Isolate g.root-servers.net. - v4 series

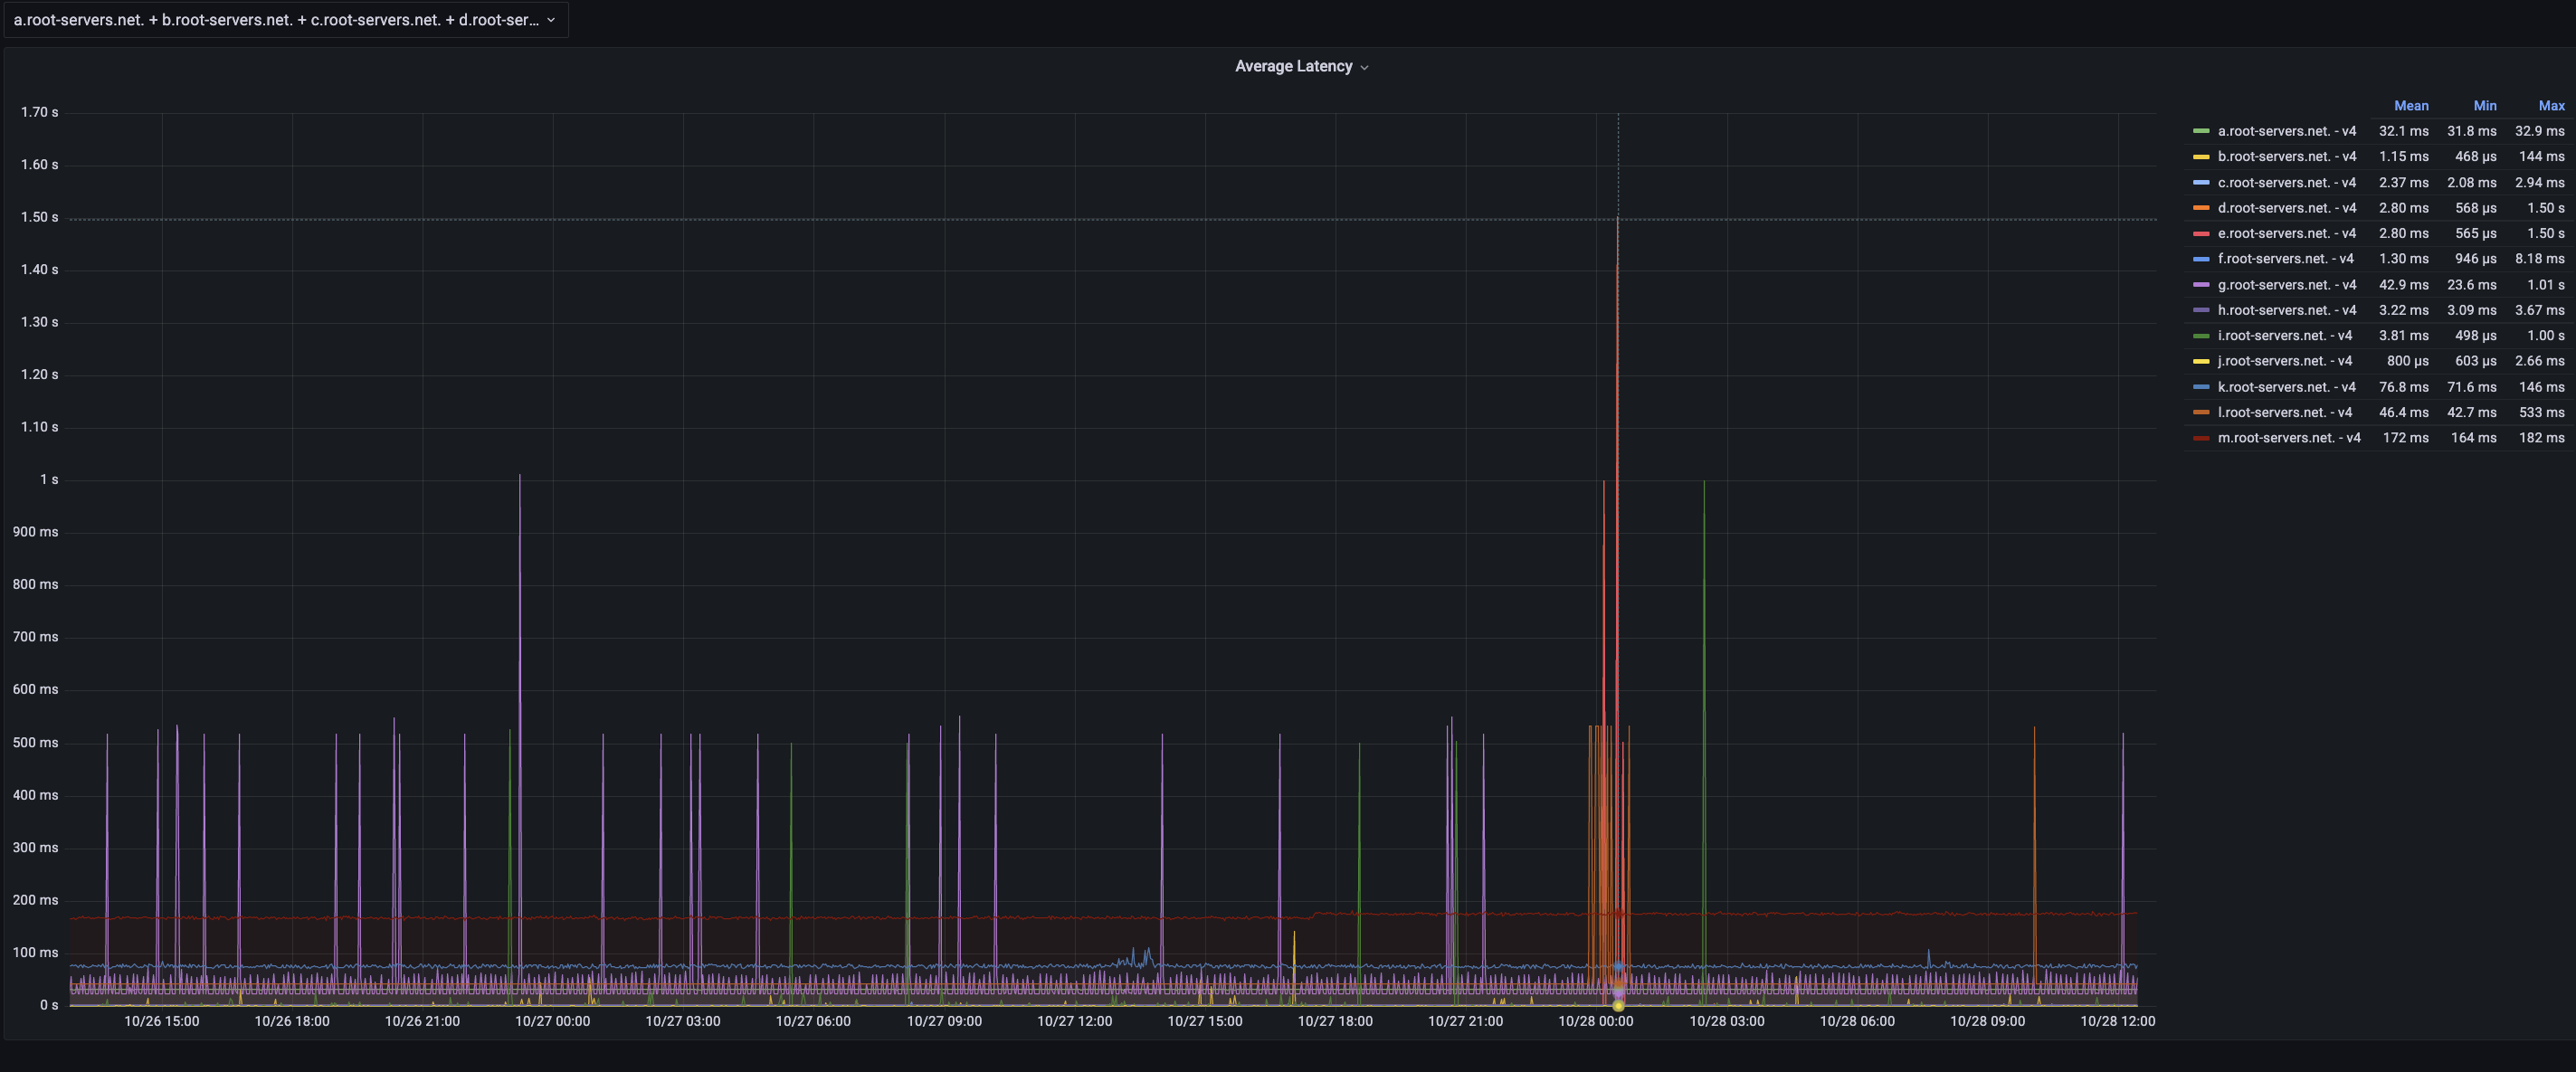(2286, 285)
